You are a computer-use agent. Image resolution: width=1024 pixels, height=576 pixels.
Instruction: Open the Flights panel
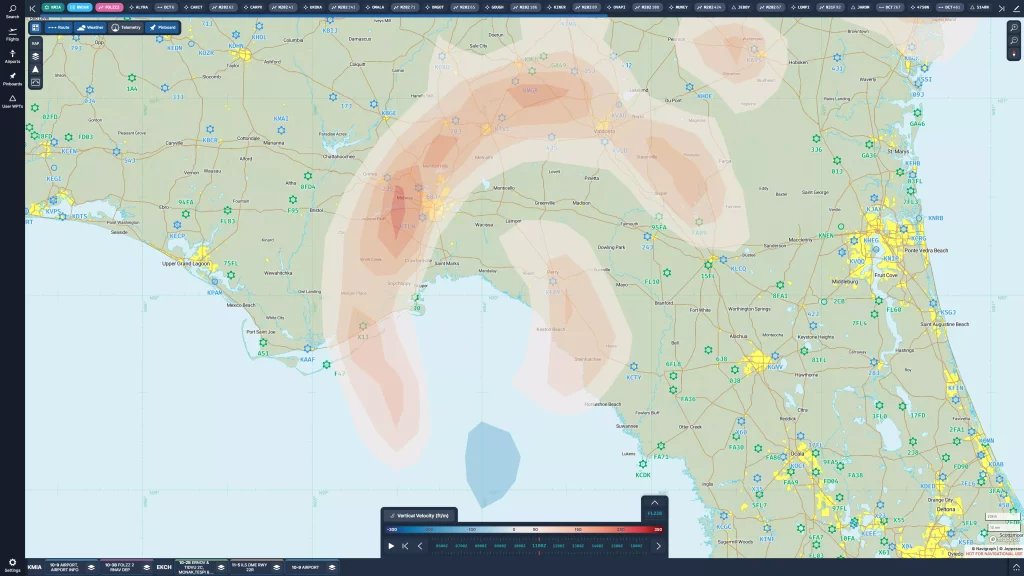click(12, 37)
